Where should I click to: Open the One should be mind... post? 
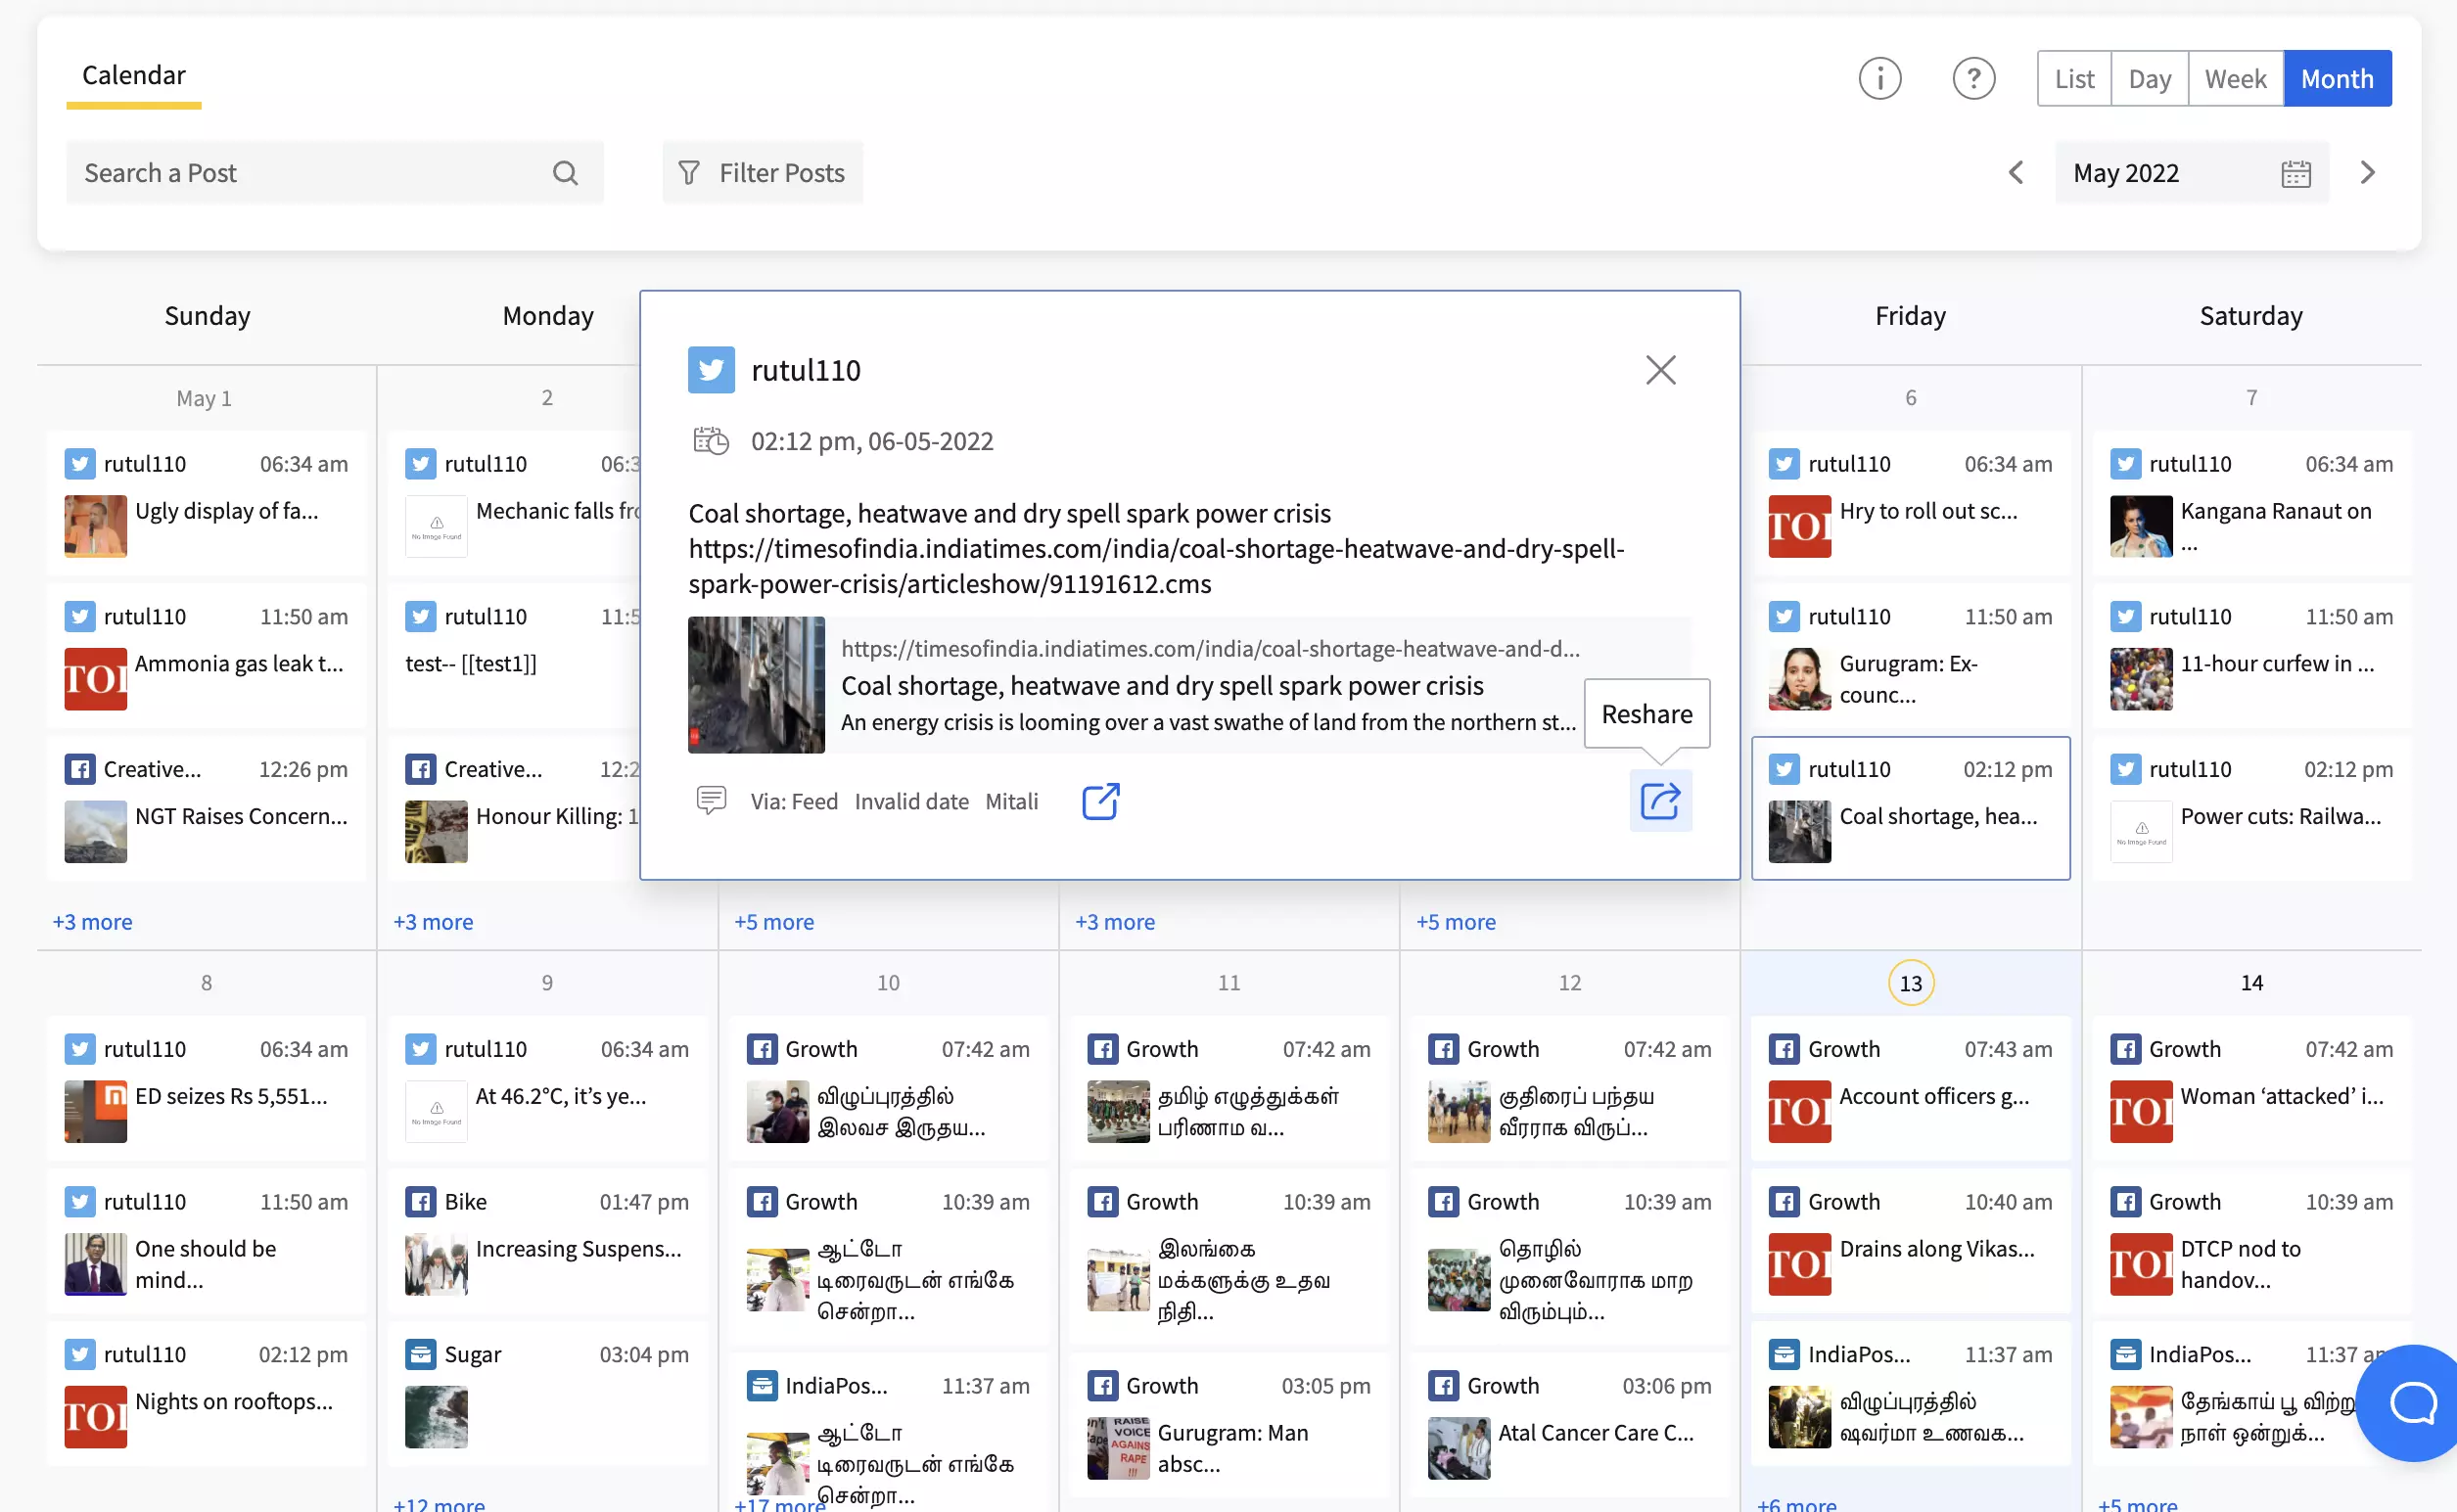(207, 1241)
